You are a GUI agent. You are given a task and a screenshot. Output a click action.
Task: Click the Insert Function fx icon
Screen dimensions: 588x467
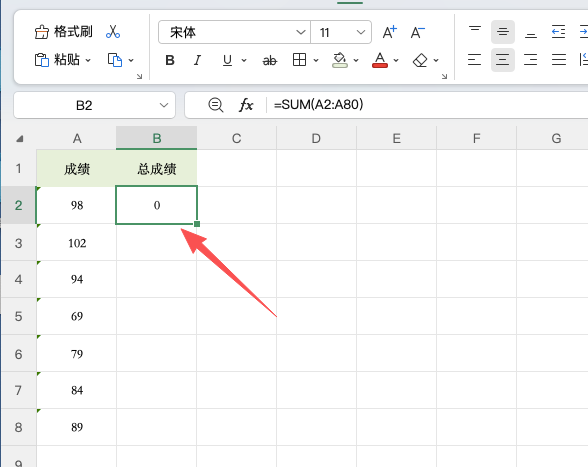click(x=246, y=105)
